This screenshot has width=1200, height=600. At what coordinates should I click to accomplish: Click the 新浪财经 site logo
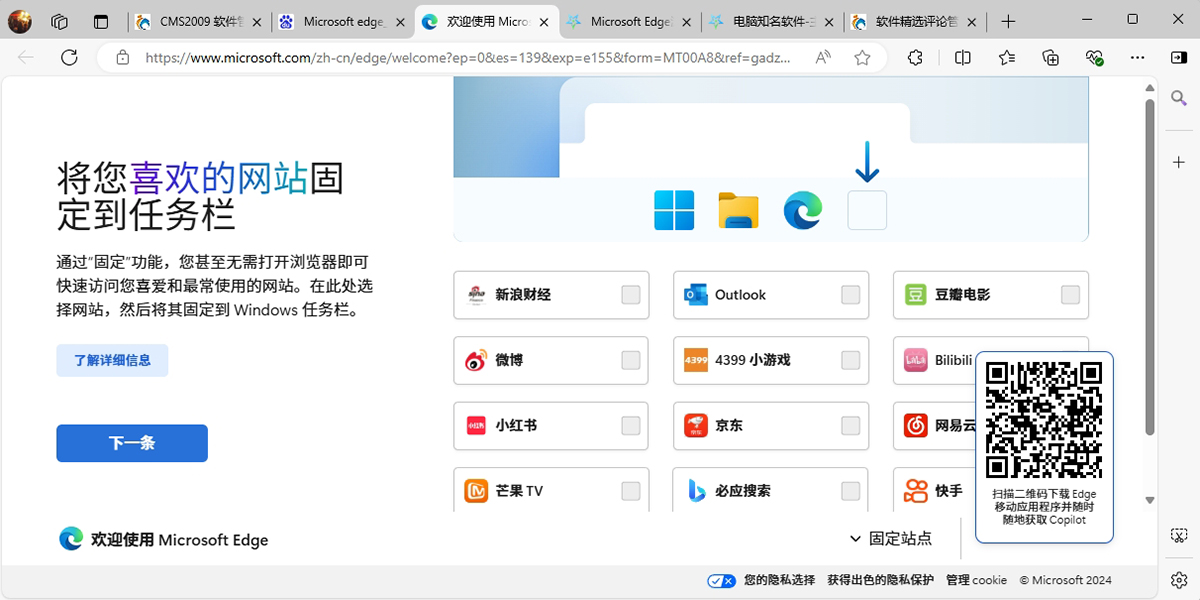point(476,295)
